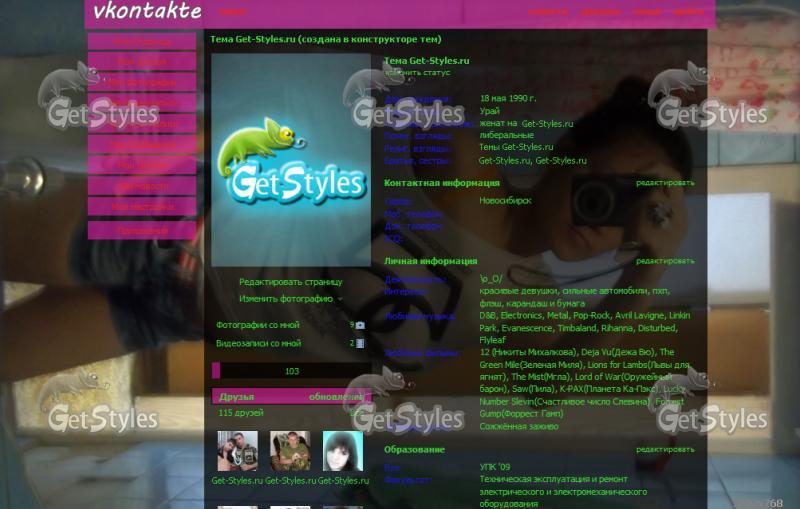Open friend thumbnail of man in camouflage
The width and height of the screenshot is (800, 509).
click(290, 451)
